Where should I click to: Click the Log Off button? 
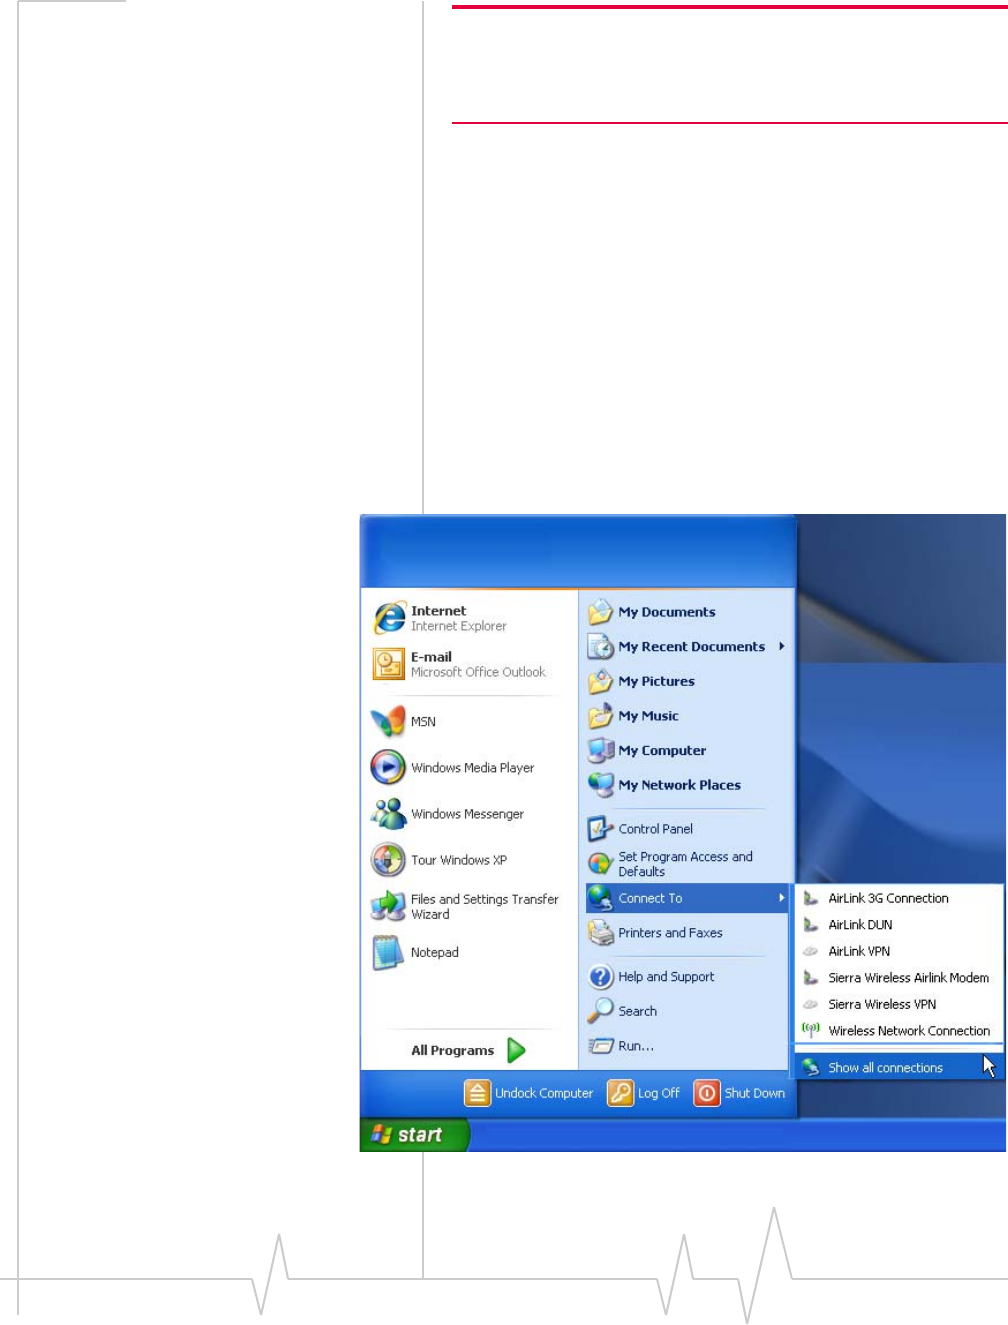click(644, 1093)
